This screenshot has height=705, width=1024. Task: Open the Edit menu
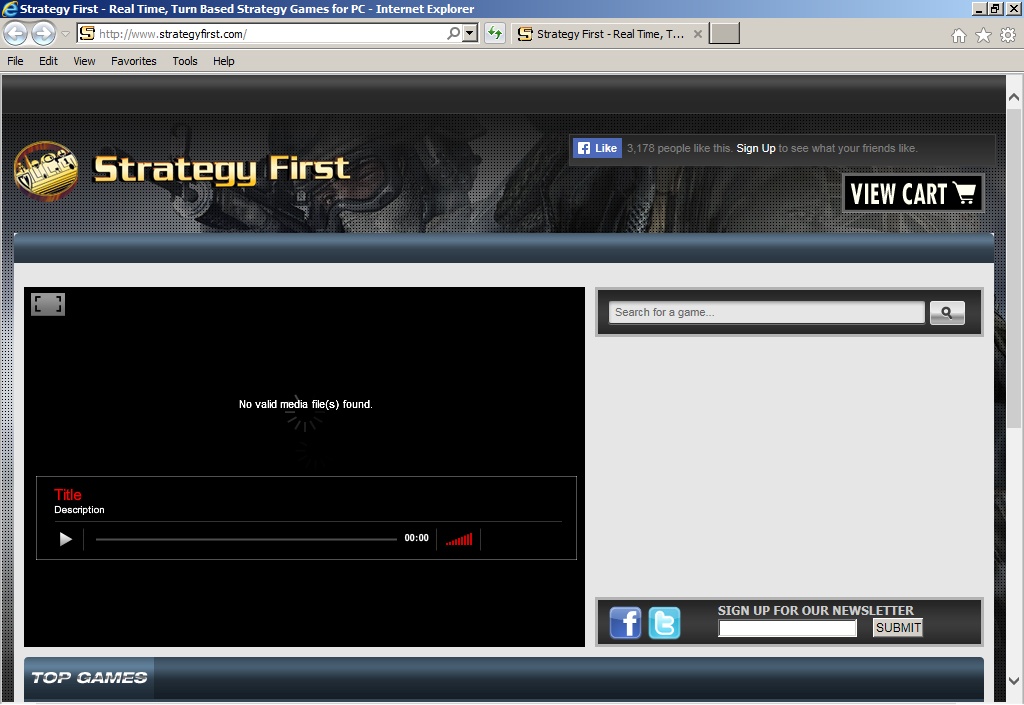coord(48,61)
